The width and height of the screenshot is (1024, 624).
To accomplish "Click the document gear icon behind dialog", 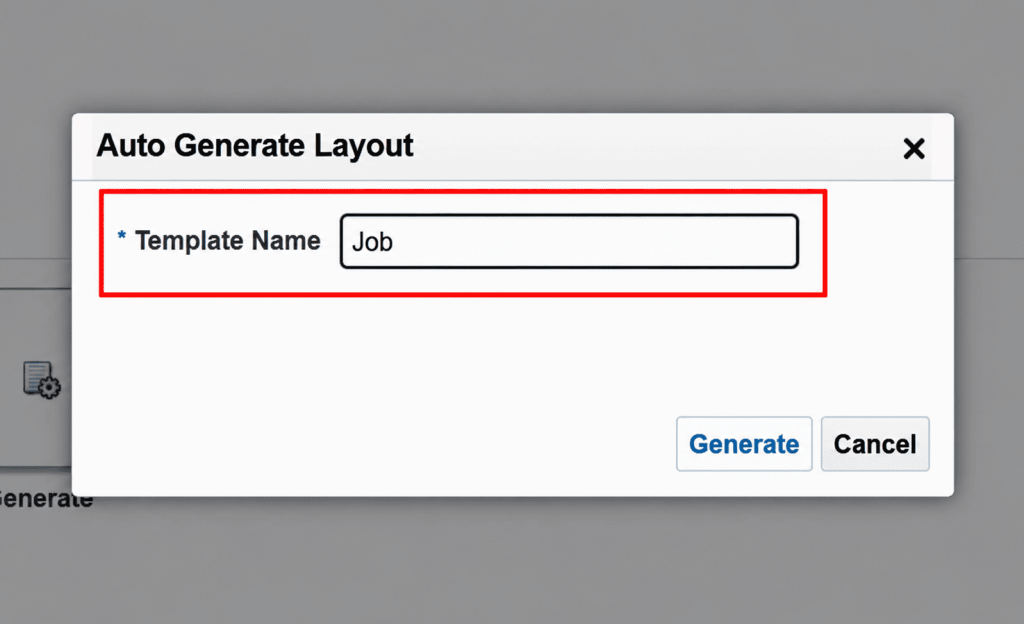I will (41, 379).
